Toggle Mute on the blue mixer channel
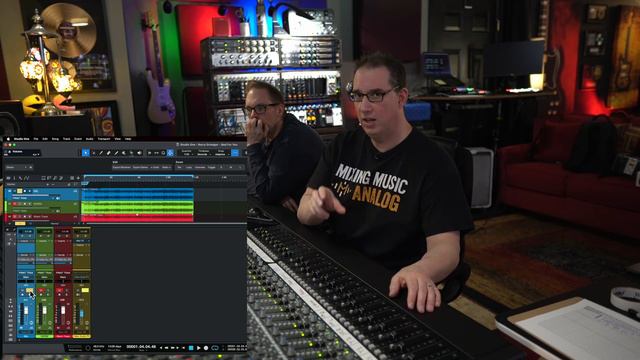640x360 pixels. 22,290
